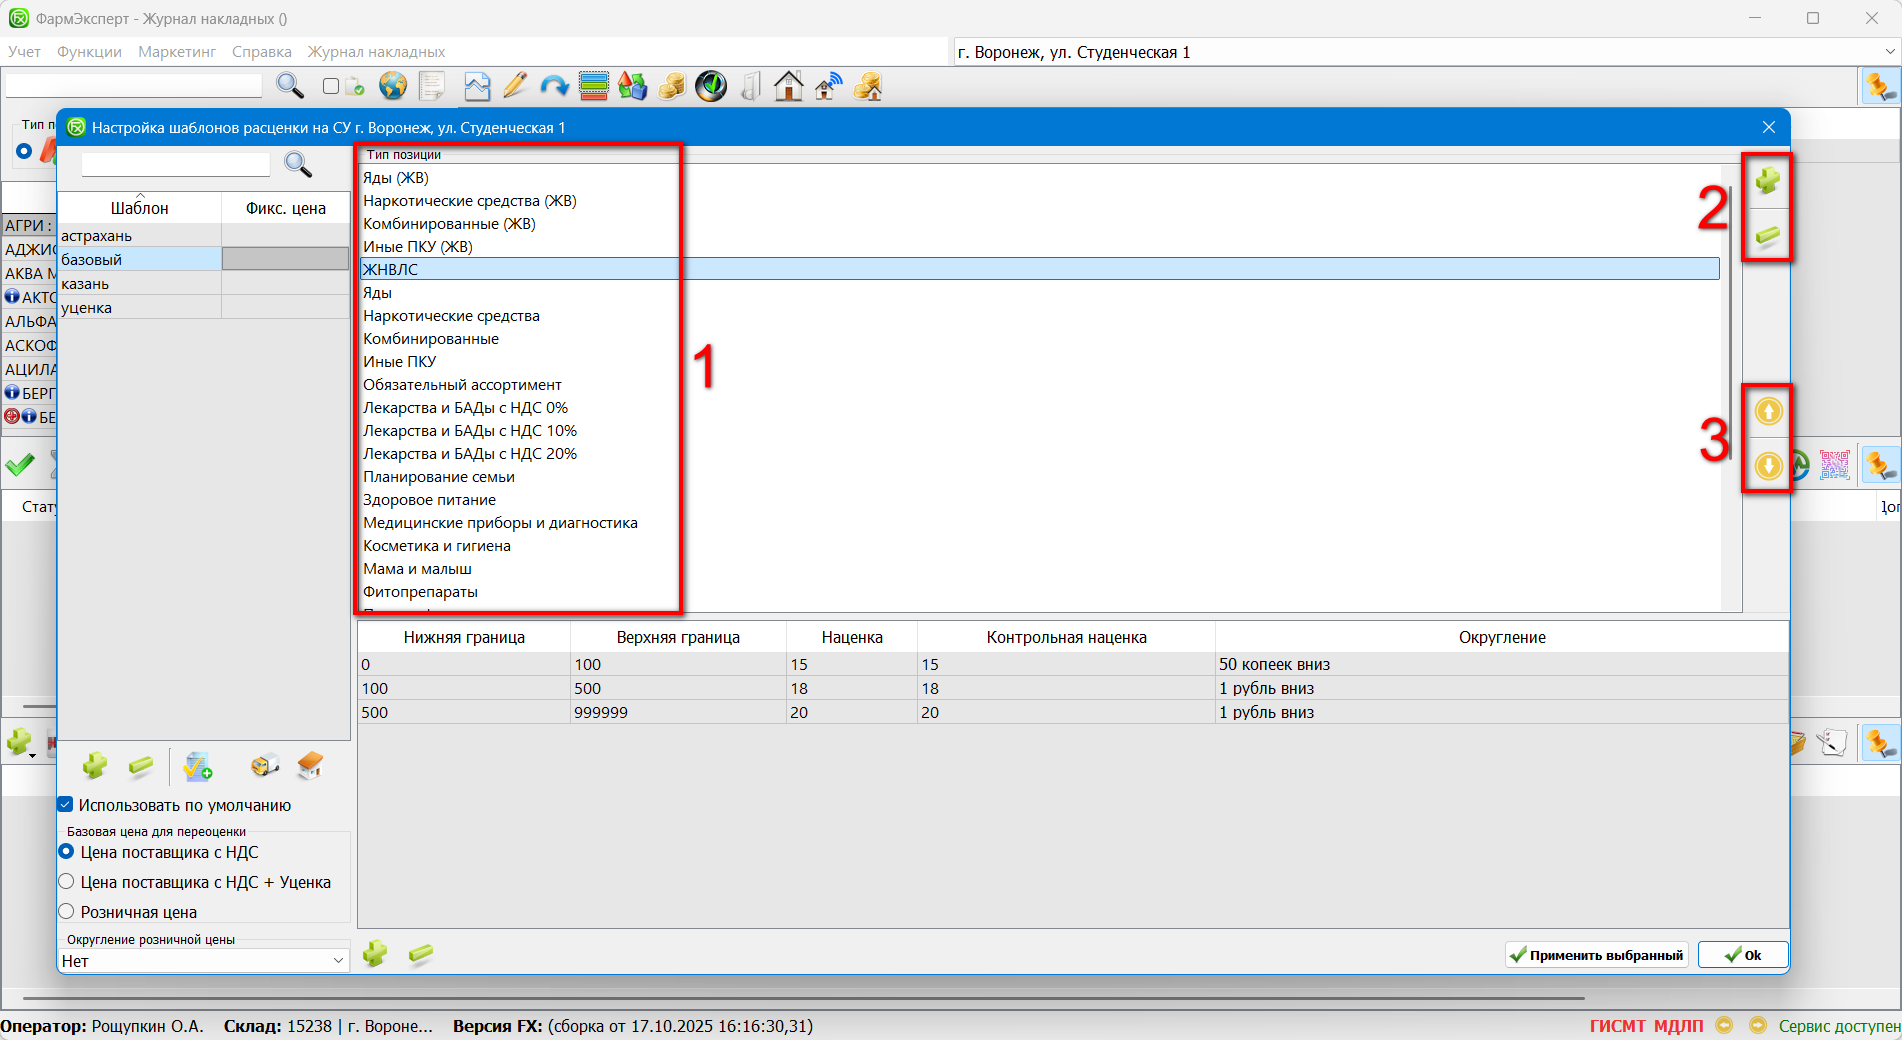This screenshot has width=1902, height=1040.
Task: Open 'Округление розничной цены' dropdown
Action: pyautogui.click(x=337, y=961)
